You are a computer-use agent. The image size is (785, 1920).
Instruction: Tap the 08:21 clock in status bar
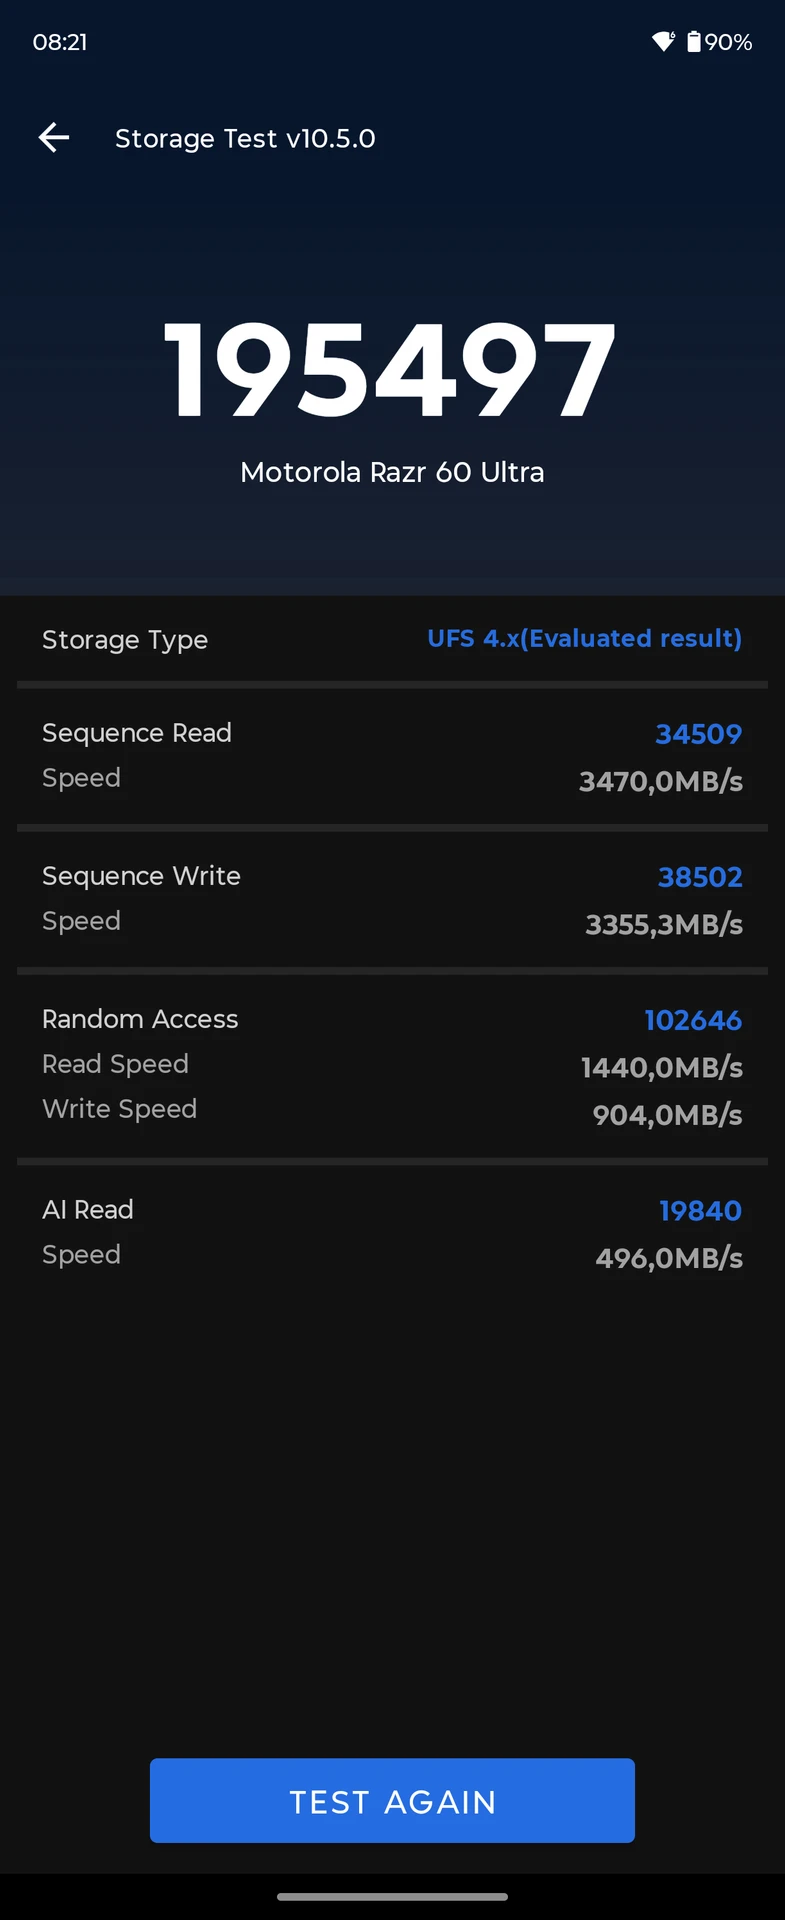60,42
